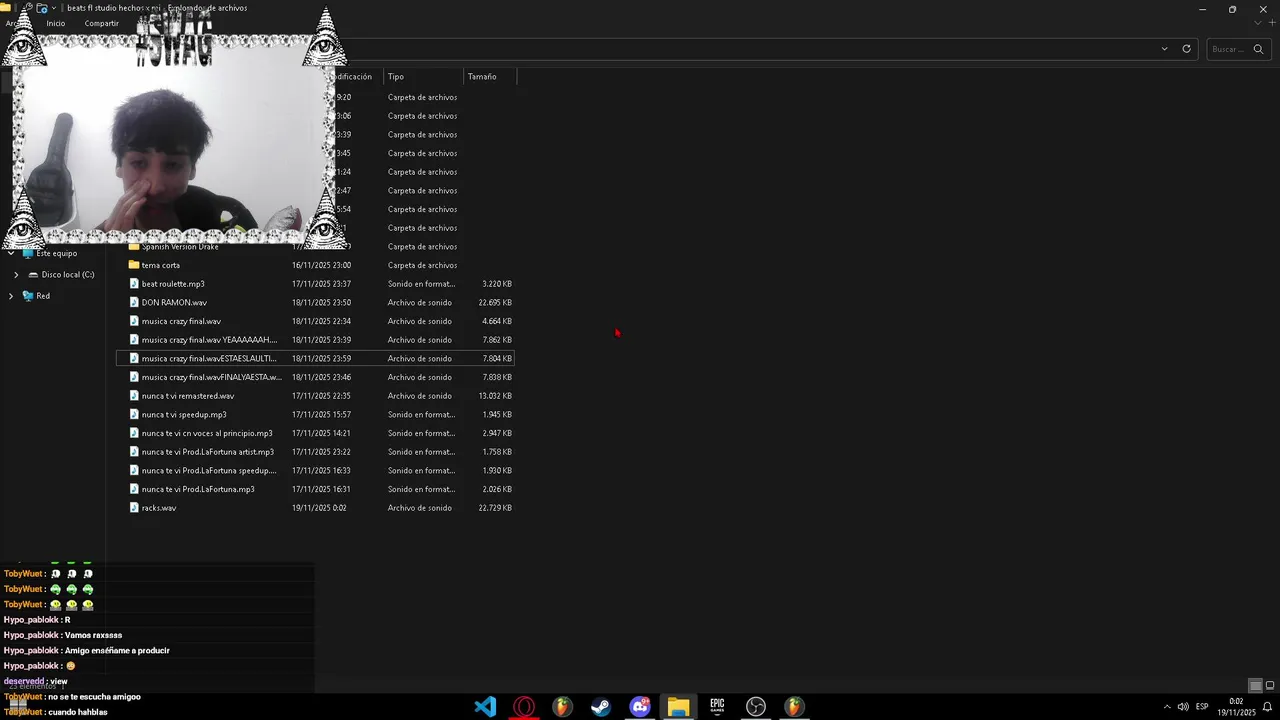
Task: Select musica crazy final.wavESTAESLAULTI file
Action: point(209,358)
